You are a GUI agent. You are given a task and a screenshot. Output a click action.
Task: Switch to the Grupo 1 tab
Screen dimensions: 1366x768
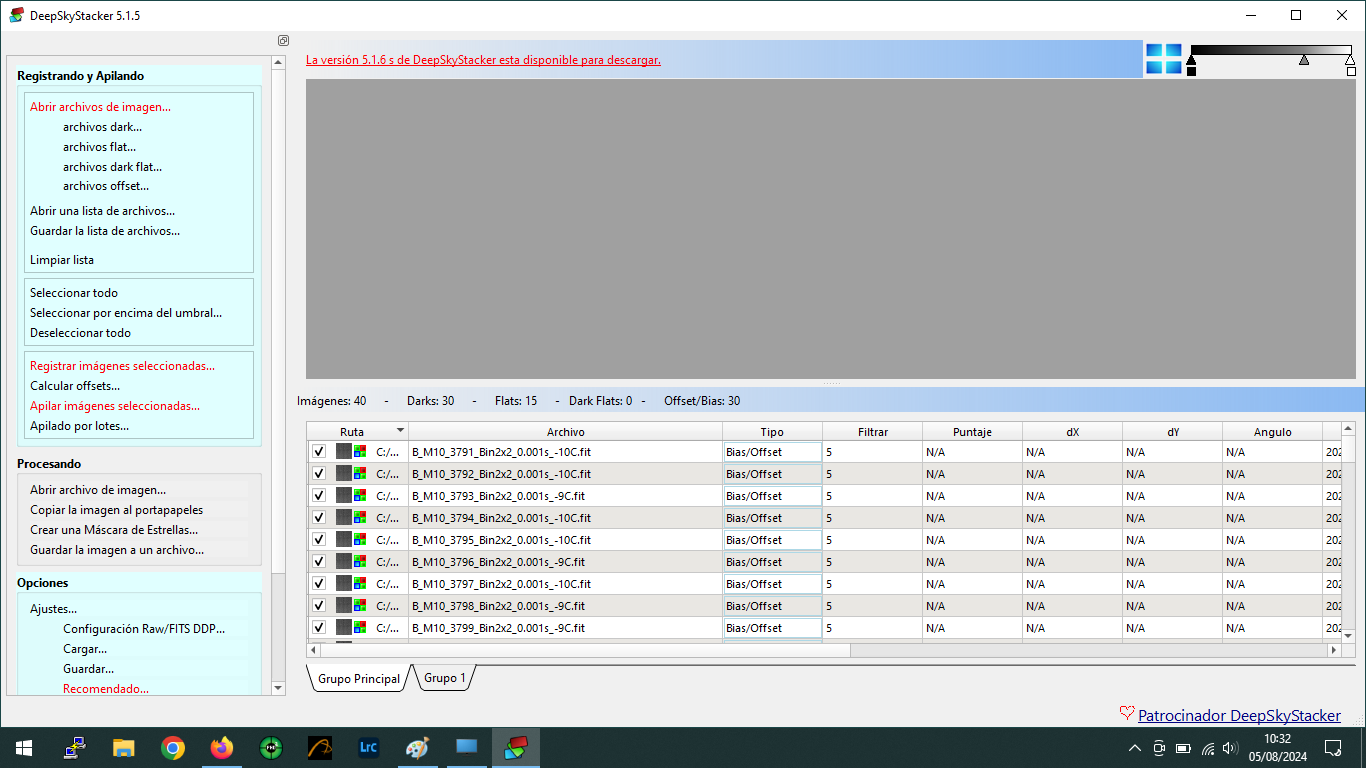(x=444, y=678)
